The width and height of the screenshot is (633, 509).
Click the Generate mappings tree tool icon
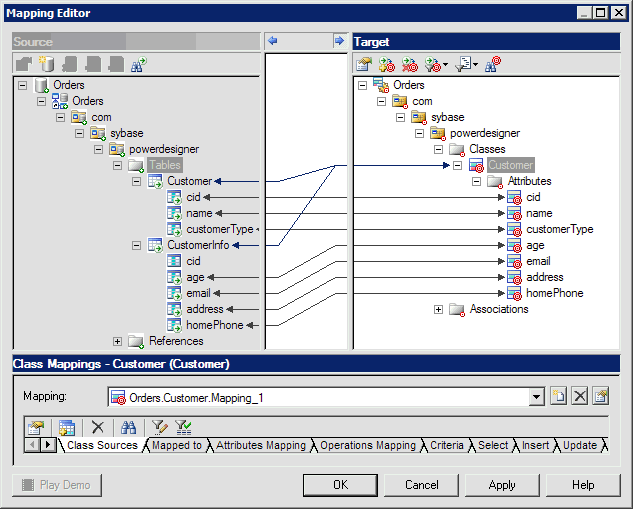click(463, 64)
